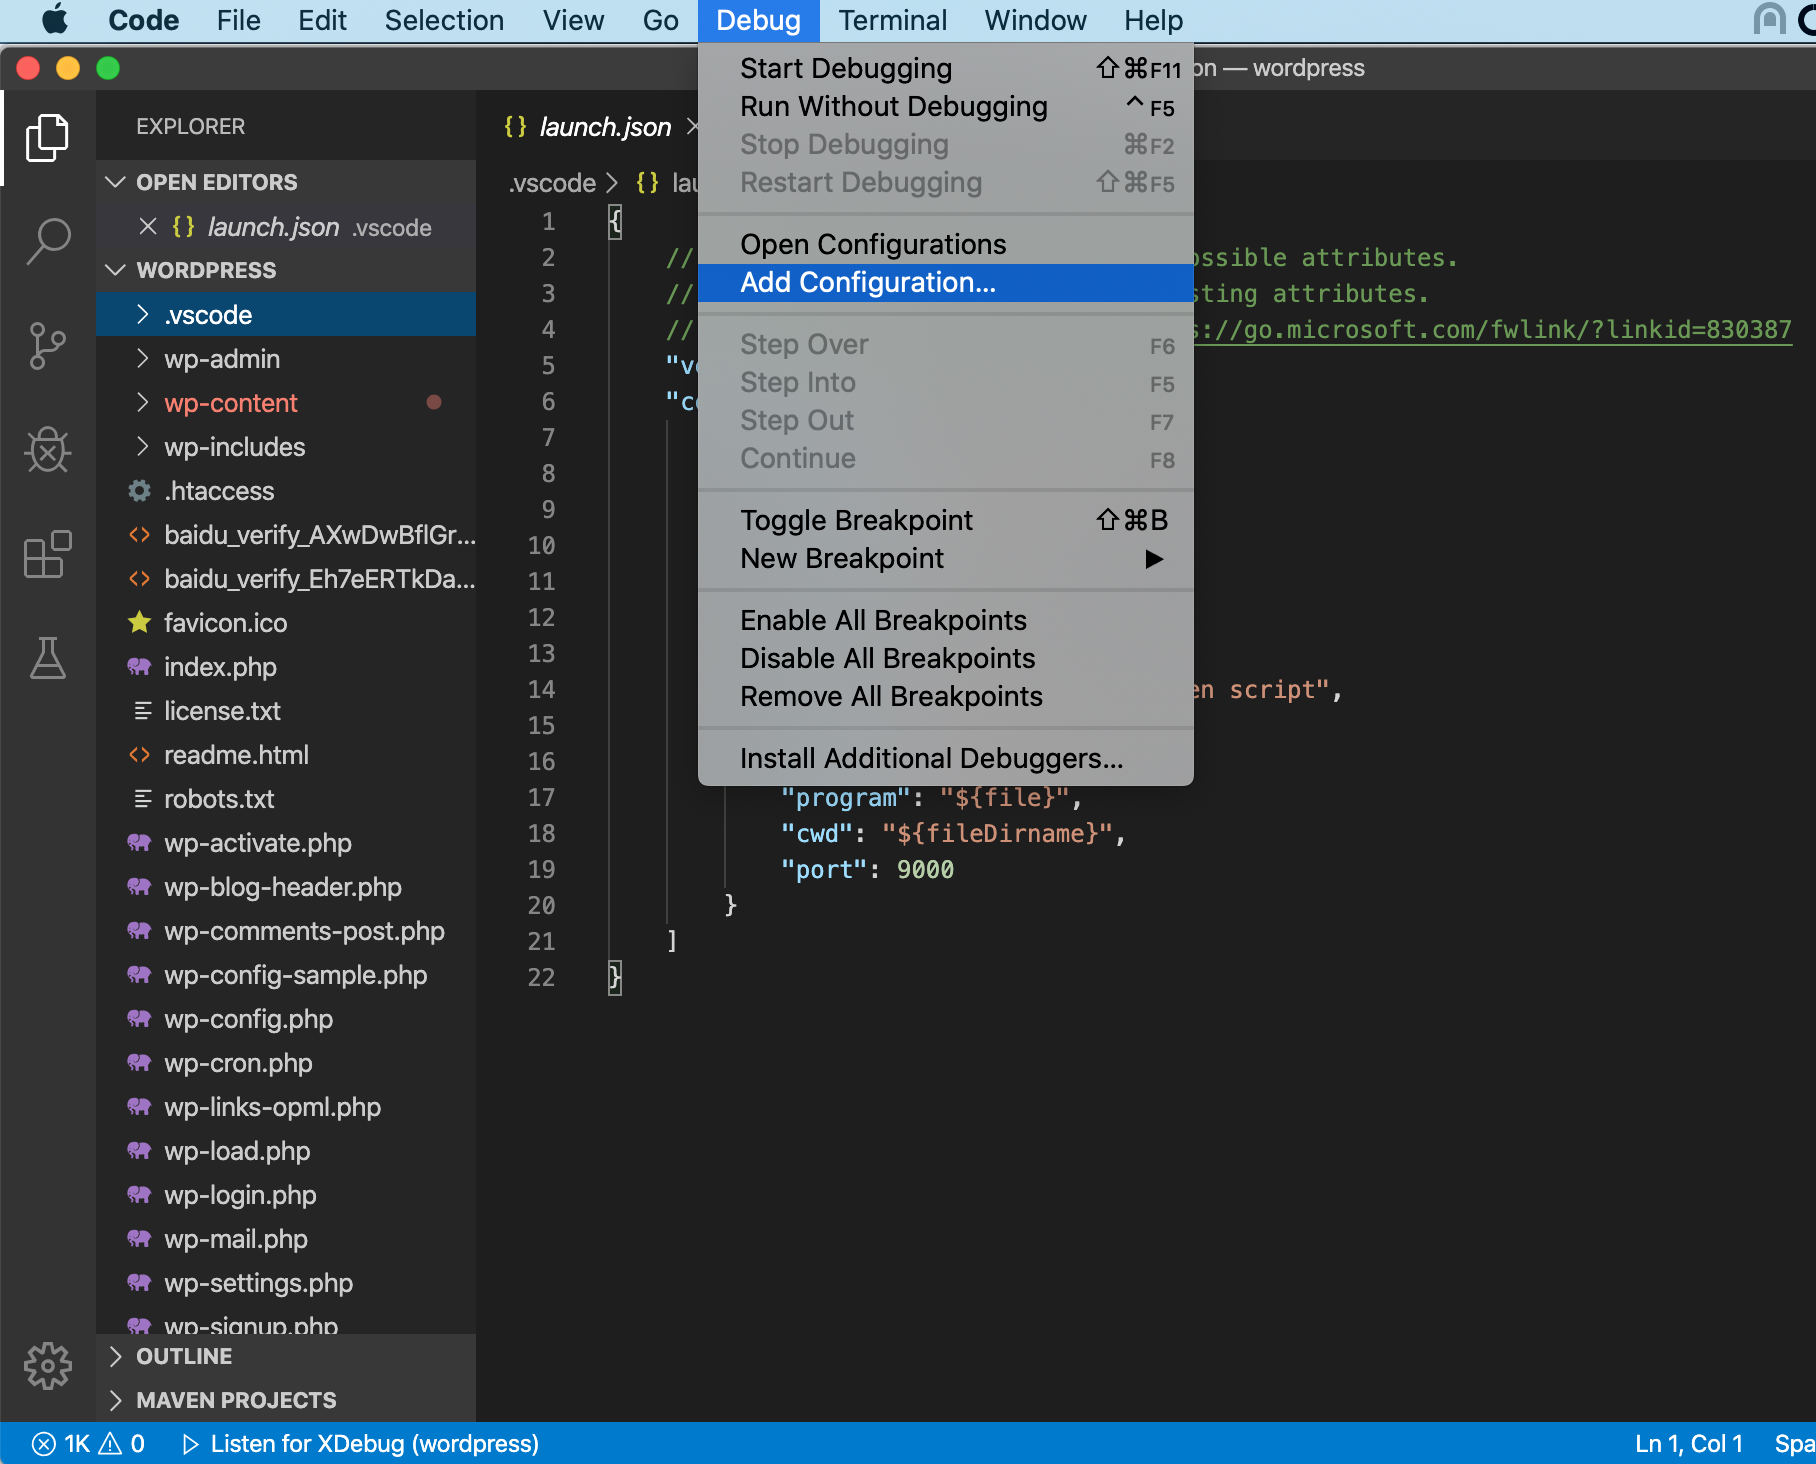The height and width of the screenshot is (1464, 1816).
Task: Select Add Configuration... menu entry
Action: tap(946, 283)
